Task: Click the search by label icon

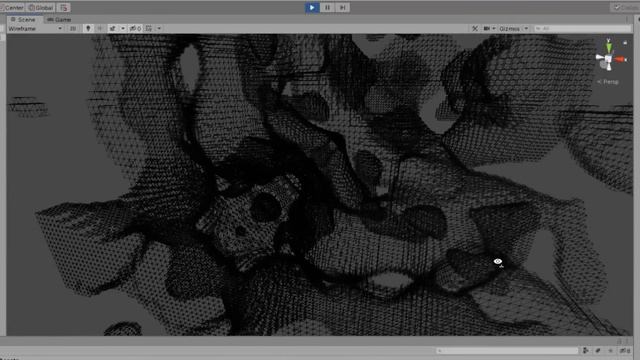Action: [x=598, y=351]
